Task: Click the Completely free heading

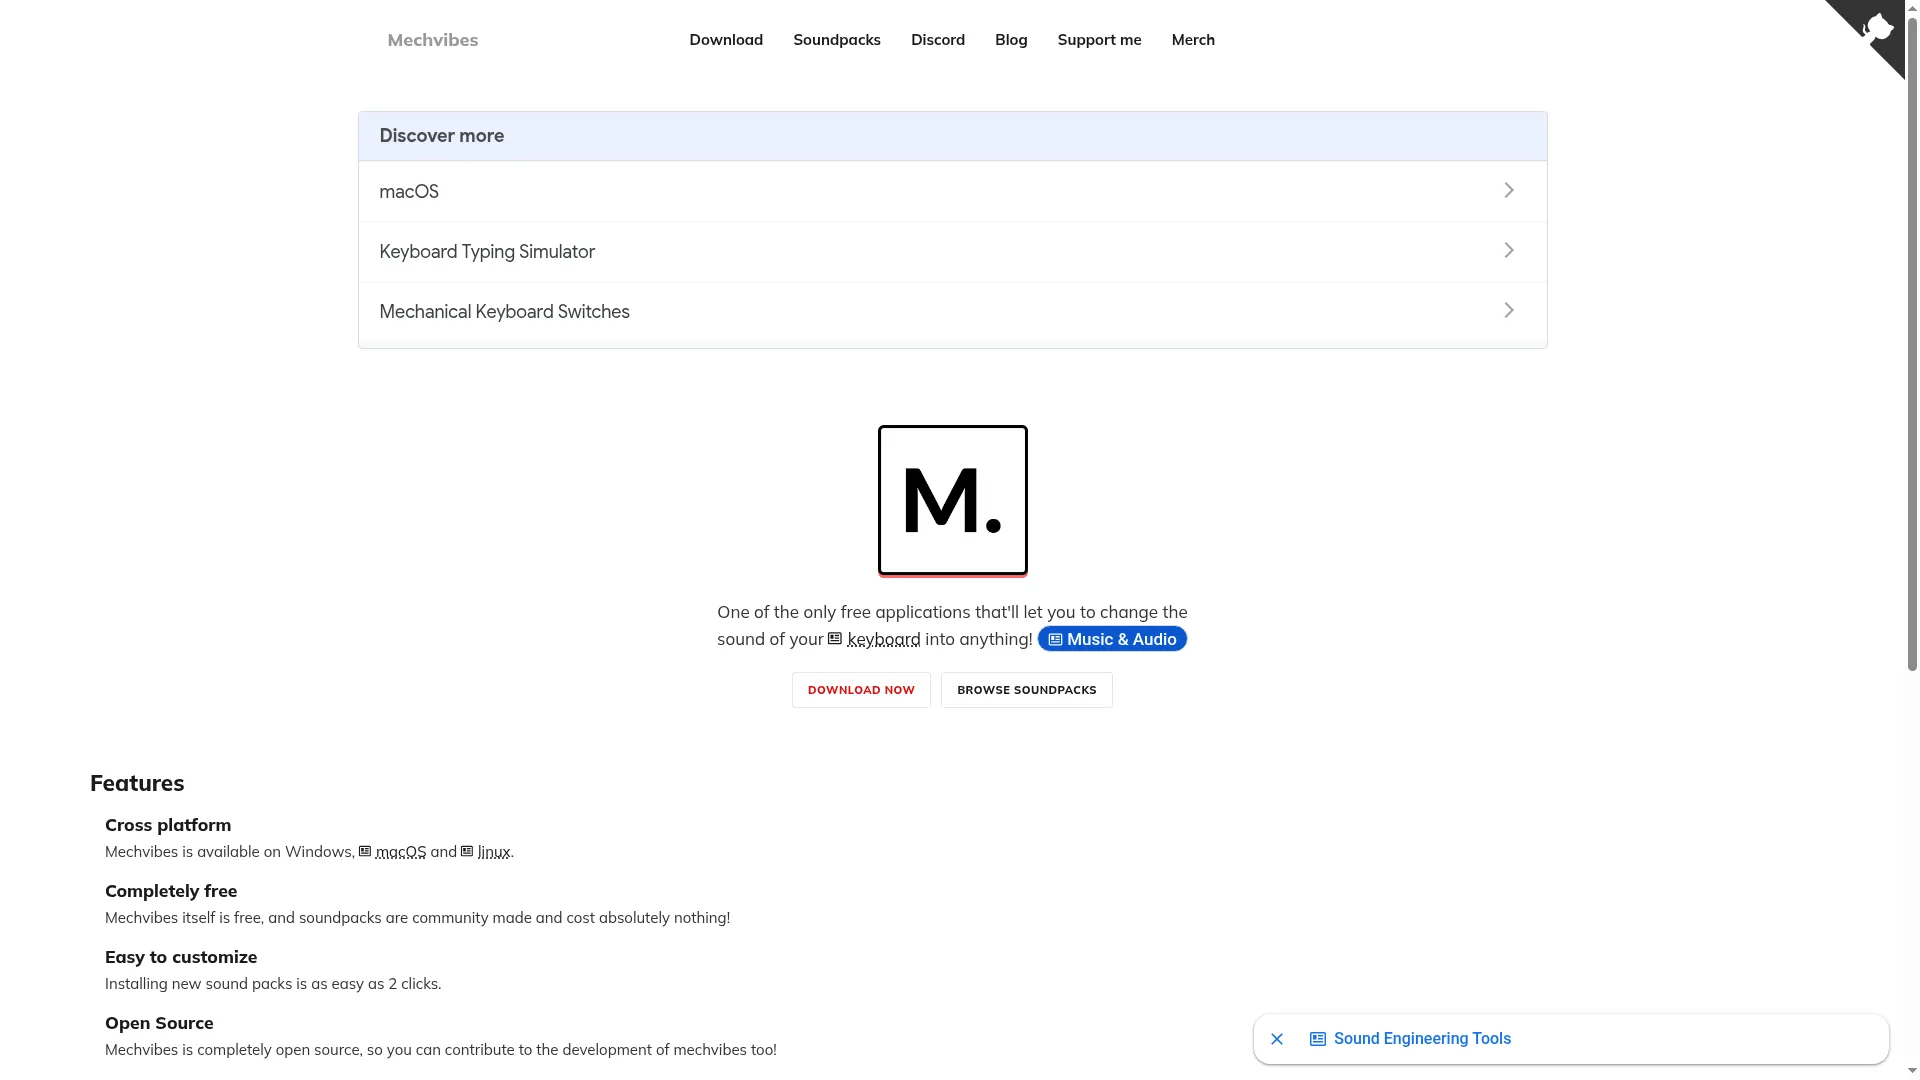Action: tap(171, 891)
